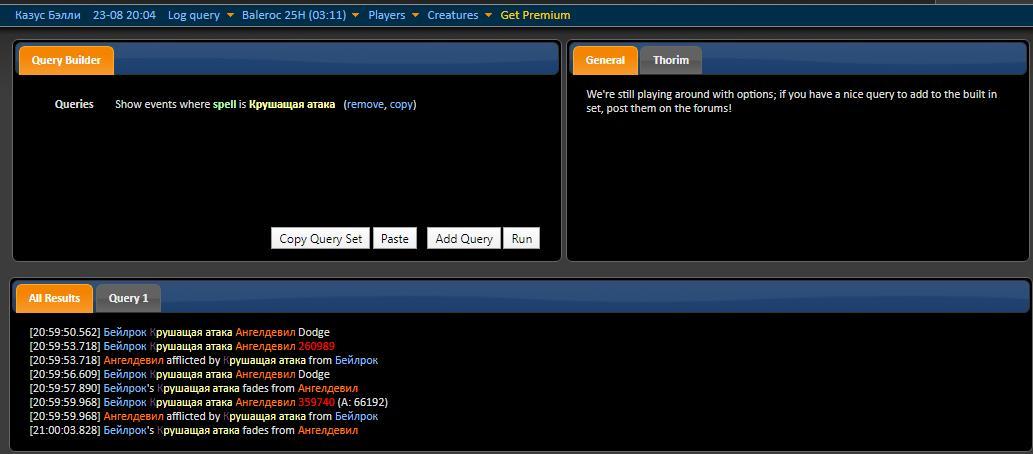
Task: Select the All Results tab
Action: tap(54, 298)
